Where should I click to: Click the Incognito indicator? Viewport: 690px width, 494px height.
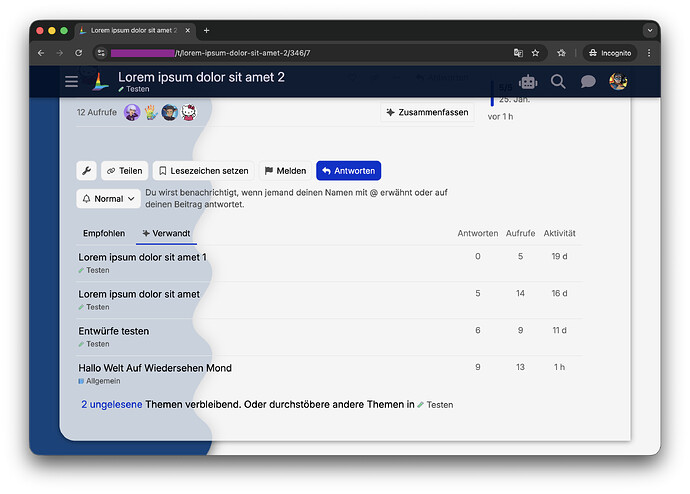click(610, 53)
